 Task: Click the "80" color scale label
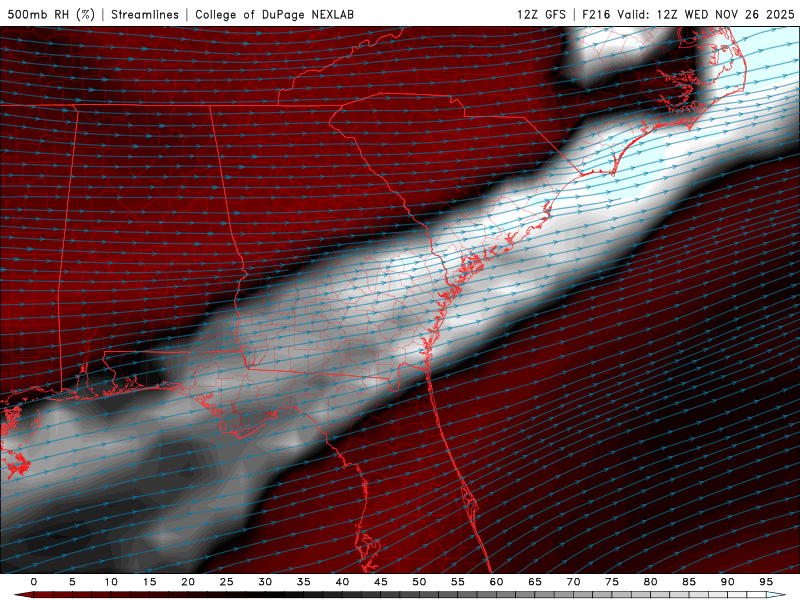coord(651,582)
